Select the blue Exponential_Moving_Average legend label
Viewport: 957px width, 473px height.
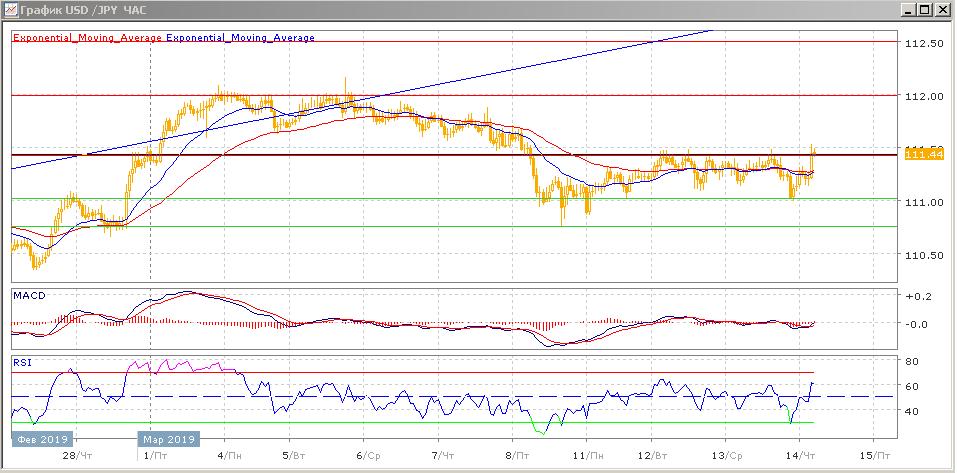(x=241, y=38)
